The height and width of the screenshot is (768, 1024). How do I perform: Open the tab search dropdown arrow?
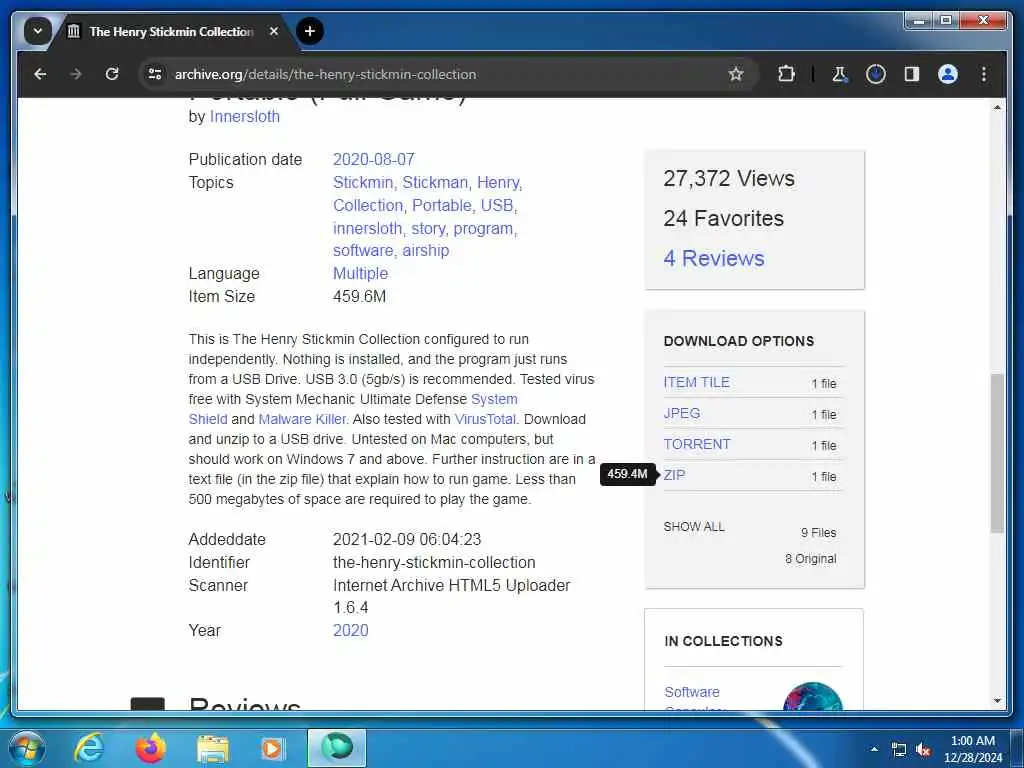[37, 31]
